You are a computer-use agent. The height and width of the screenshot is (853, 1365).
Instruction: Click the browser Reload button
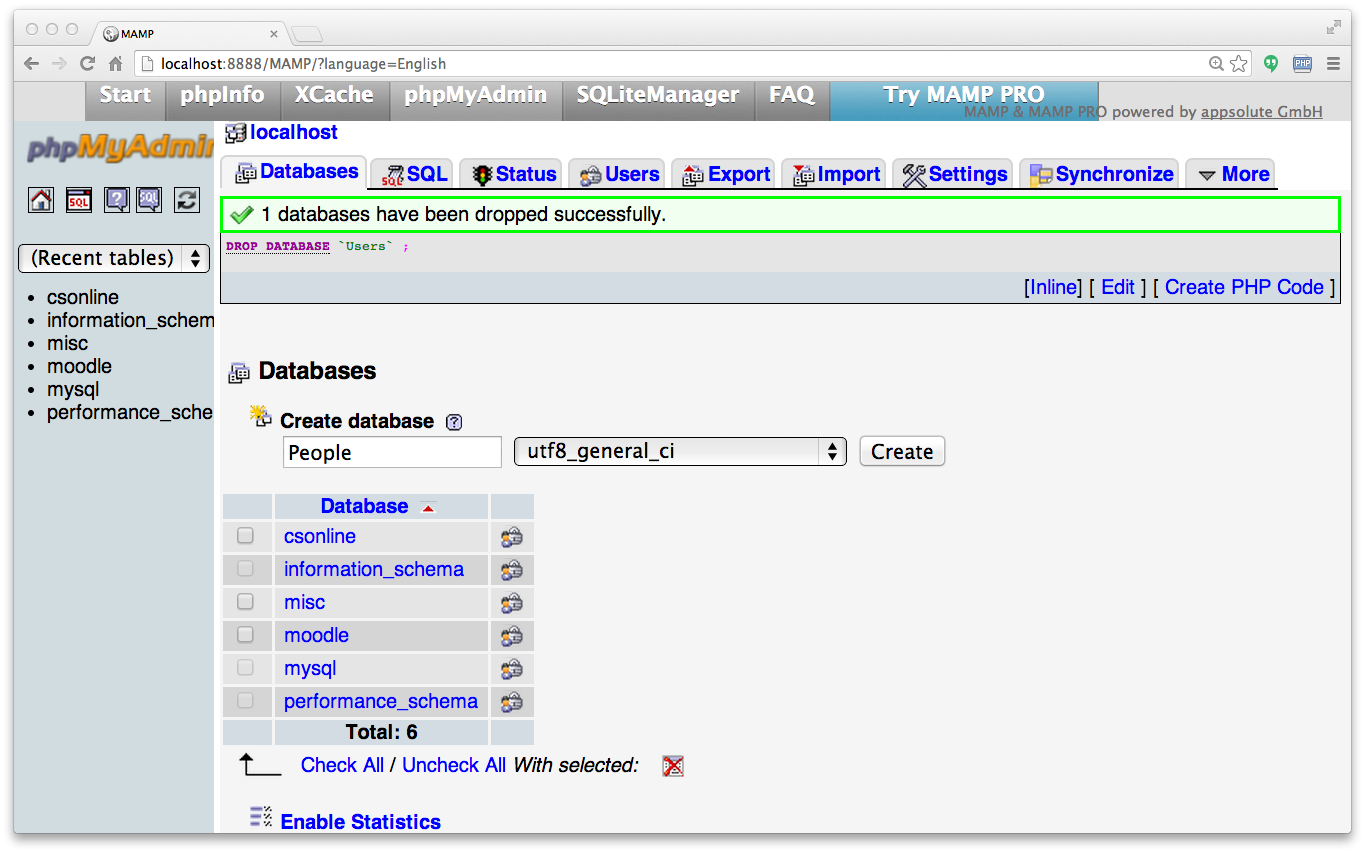click(88, 64)
